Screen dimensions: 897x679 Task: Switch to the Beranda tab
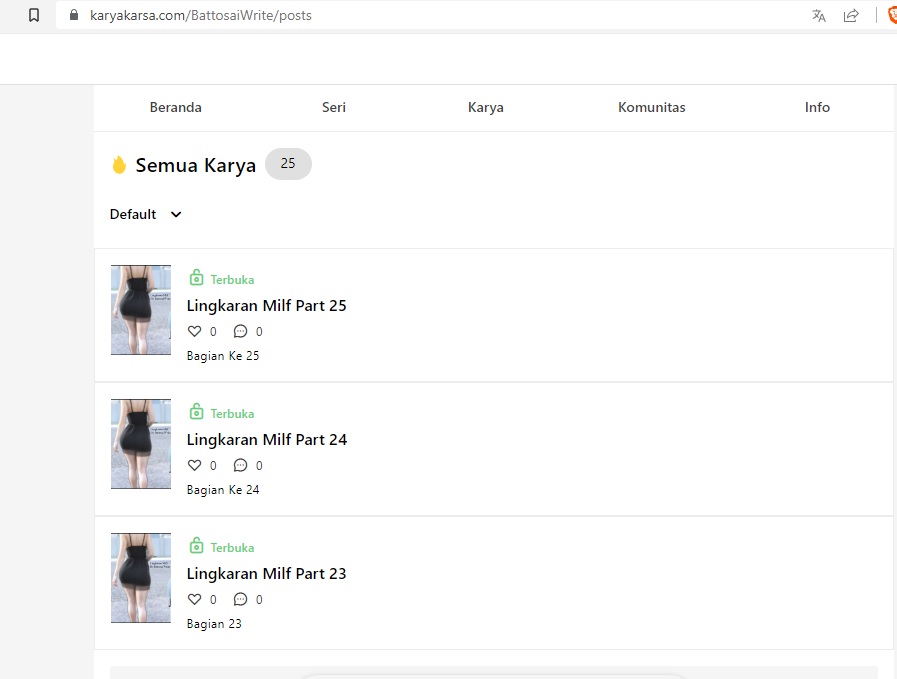pyautogui.click(x=176, y=108)
